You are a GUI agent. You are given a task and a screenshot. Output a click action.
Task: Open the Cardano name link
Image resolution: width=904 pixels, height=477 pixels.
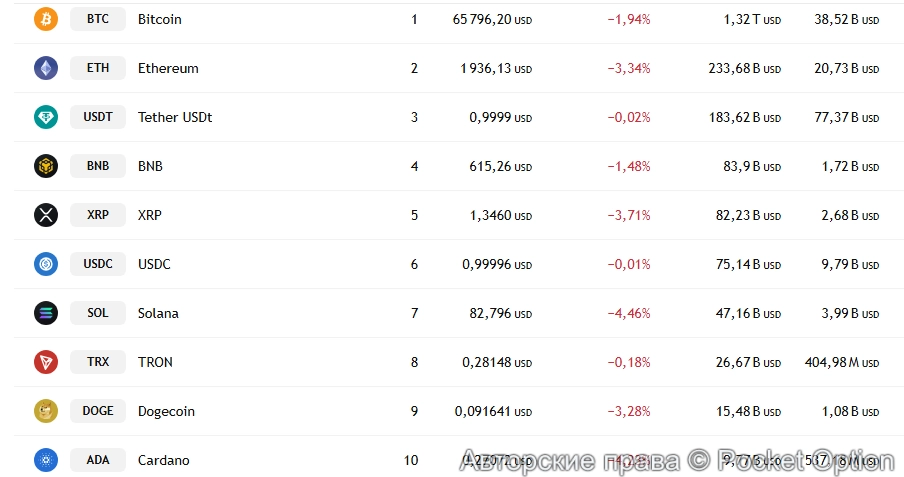(163, 460)
